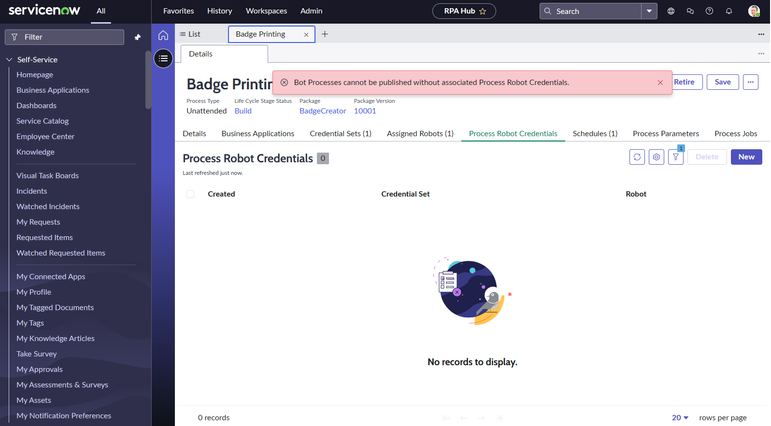Open Knowledge in navigation
The width and height of the screenshot is (771, 426).
(35, 152)
